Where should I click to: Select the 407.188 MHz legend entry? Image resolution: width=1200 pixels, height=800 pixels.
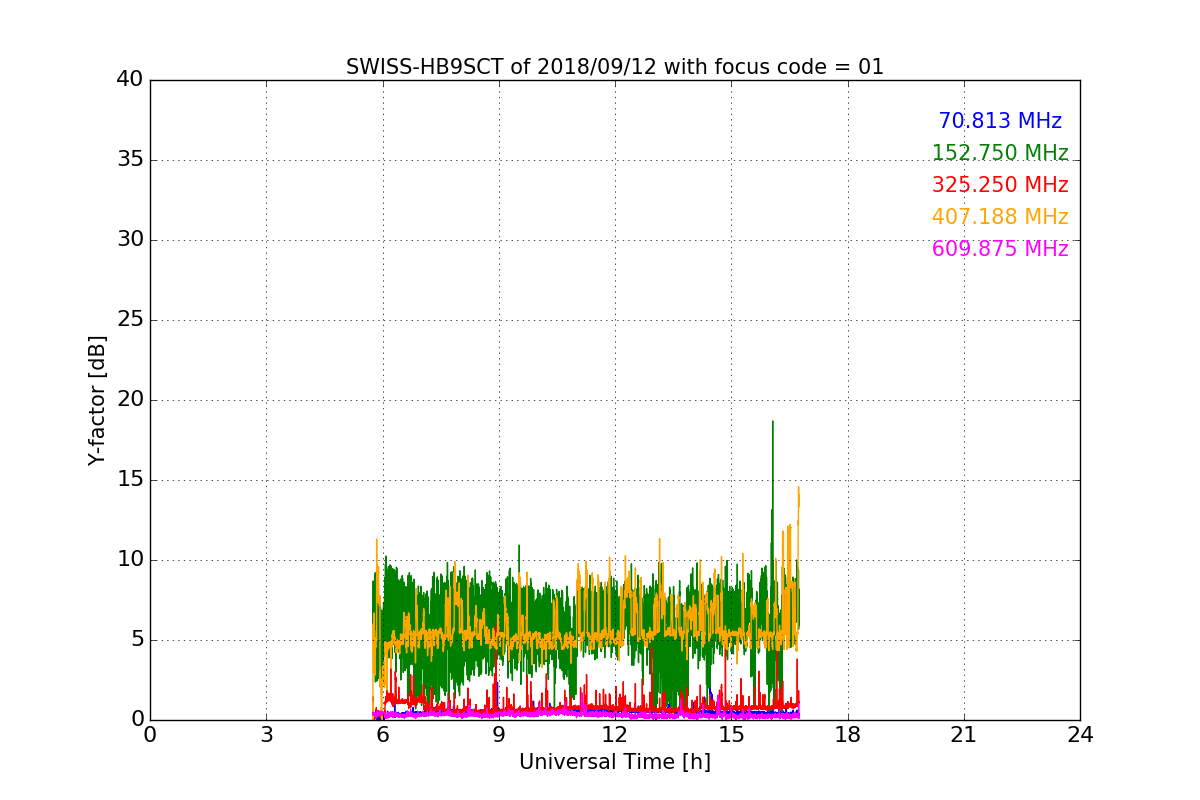click(x=1000, y=217)
